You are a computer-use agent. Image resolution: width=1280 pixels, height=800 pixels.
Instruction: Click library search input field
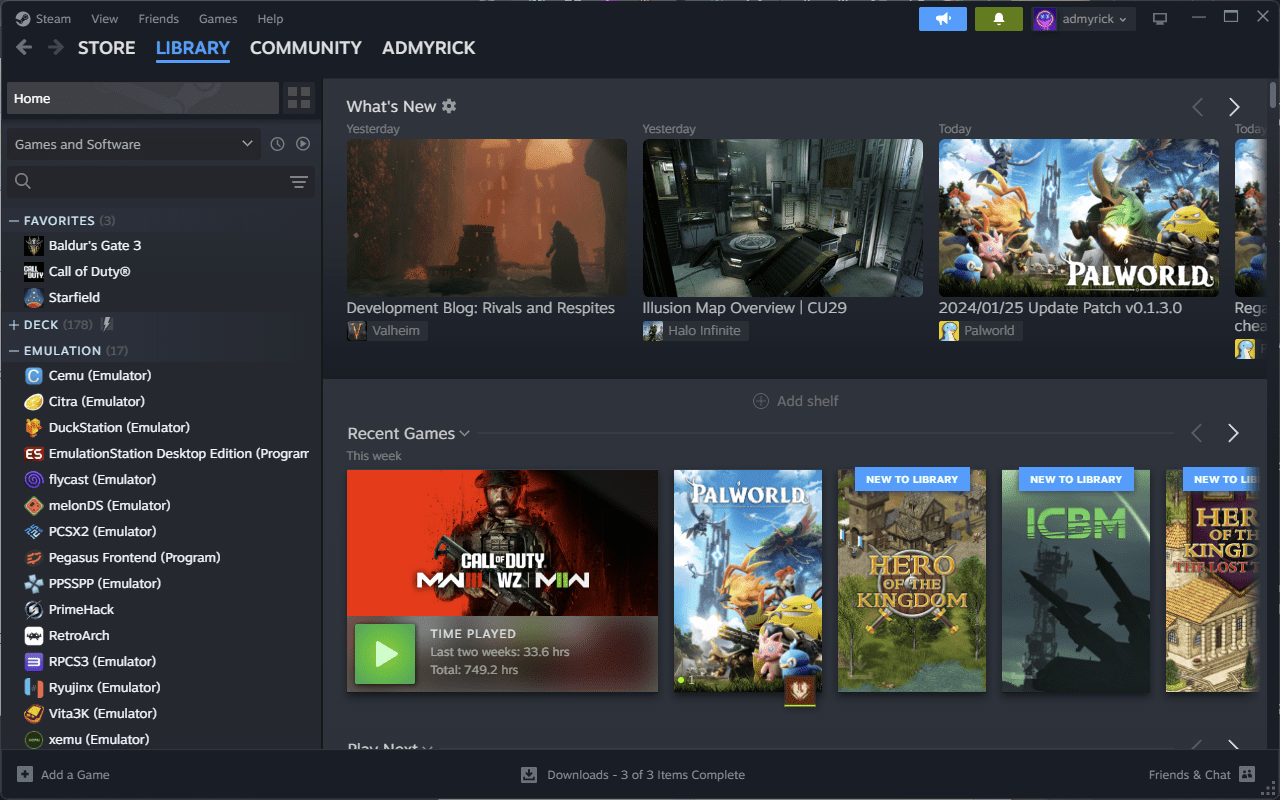pos(161,181)
